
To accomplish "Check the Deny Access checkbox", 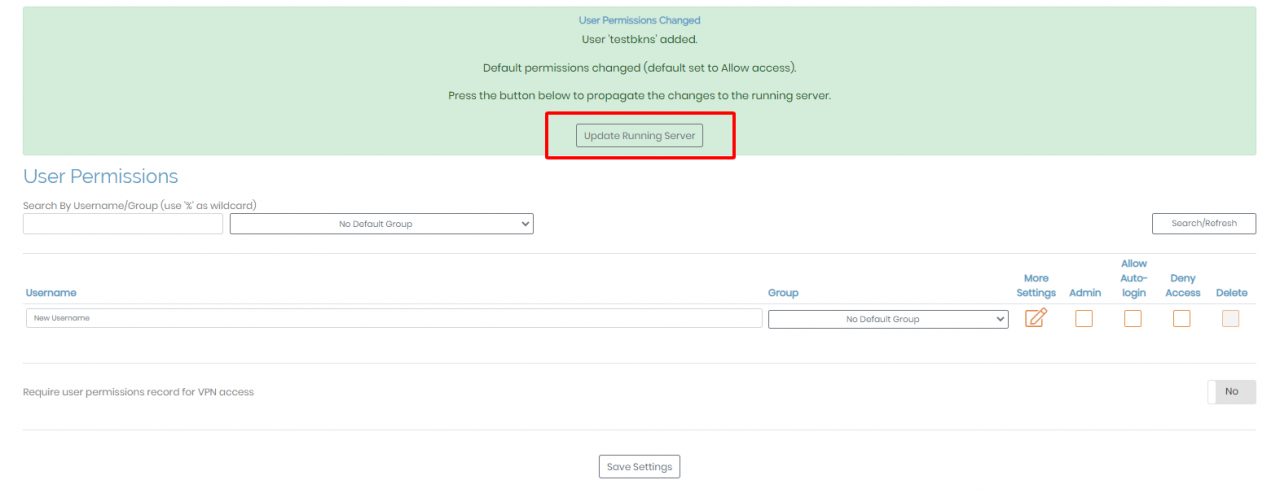I will (x=1182, y=319).
